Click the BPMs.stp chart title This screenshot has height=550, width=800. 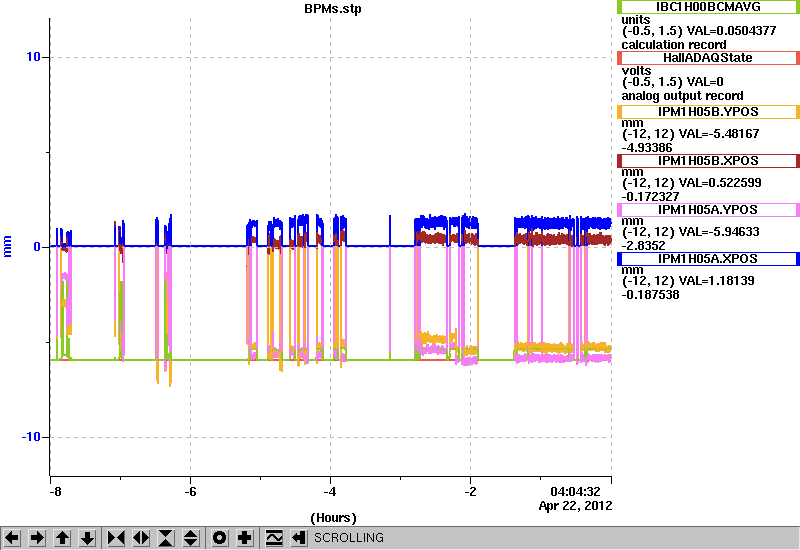coord(333,9)
